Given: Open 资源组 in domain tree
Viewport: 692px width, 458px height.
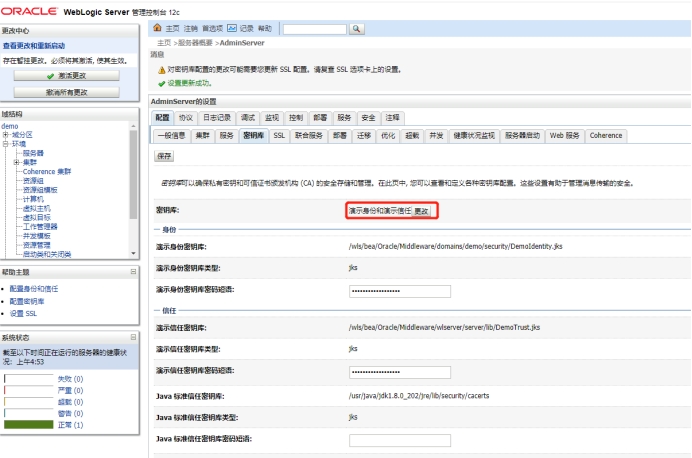Looking at the screenshot, I should (33, 181).
